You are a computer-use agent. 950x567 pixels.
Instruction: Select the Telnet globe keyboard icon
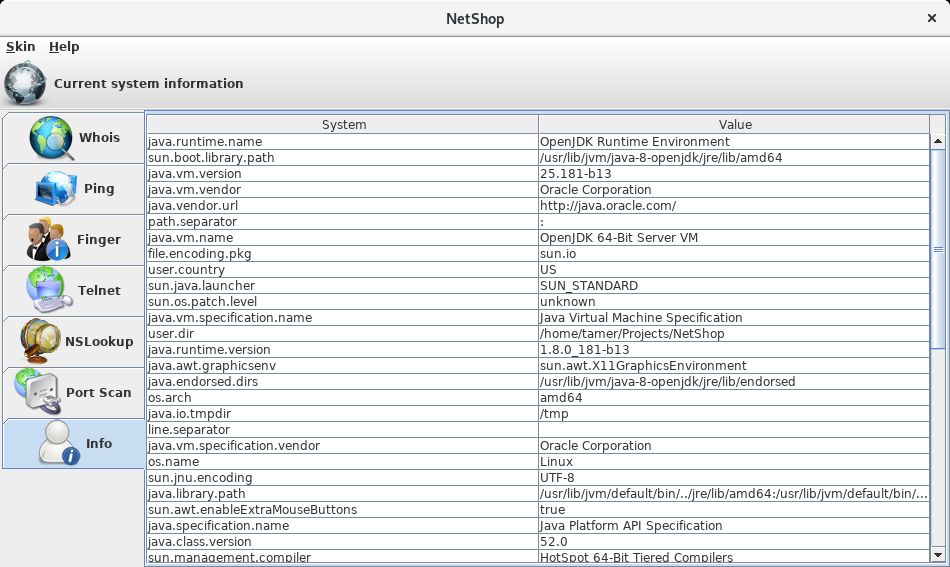tap(47, 291)
